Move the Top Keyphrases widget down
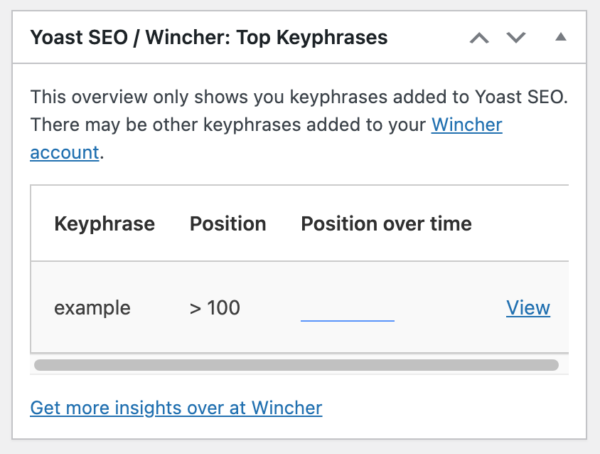The height and width of the screenshot is (454, 600). point(516,38)
